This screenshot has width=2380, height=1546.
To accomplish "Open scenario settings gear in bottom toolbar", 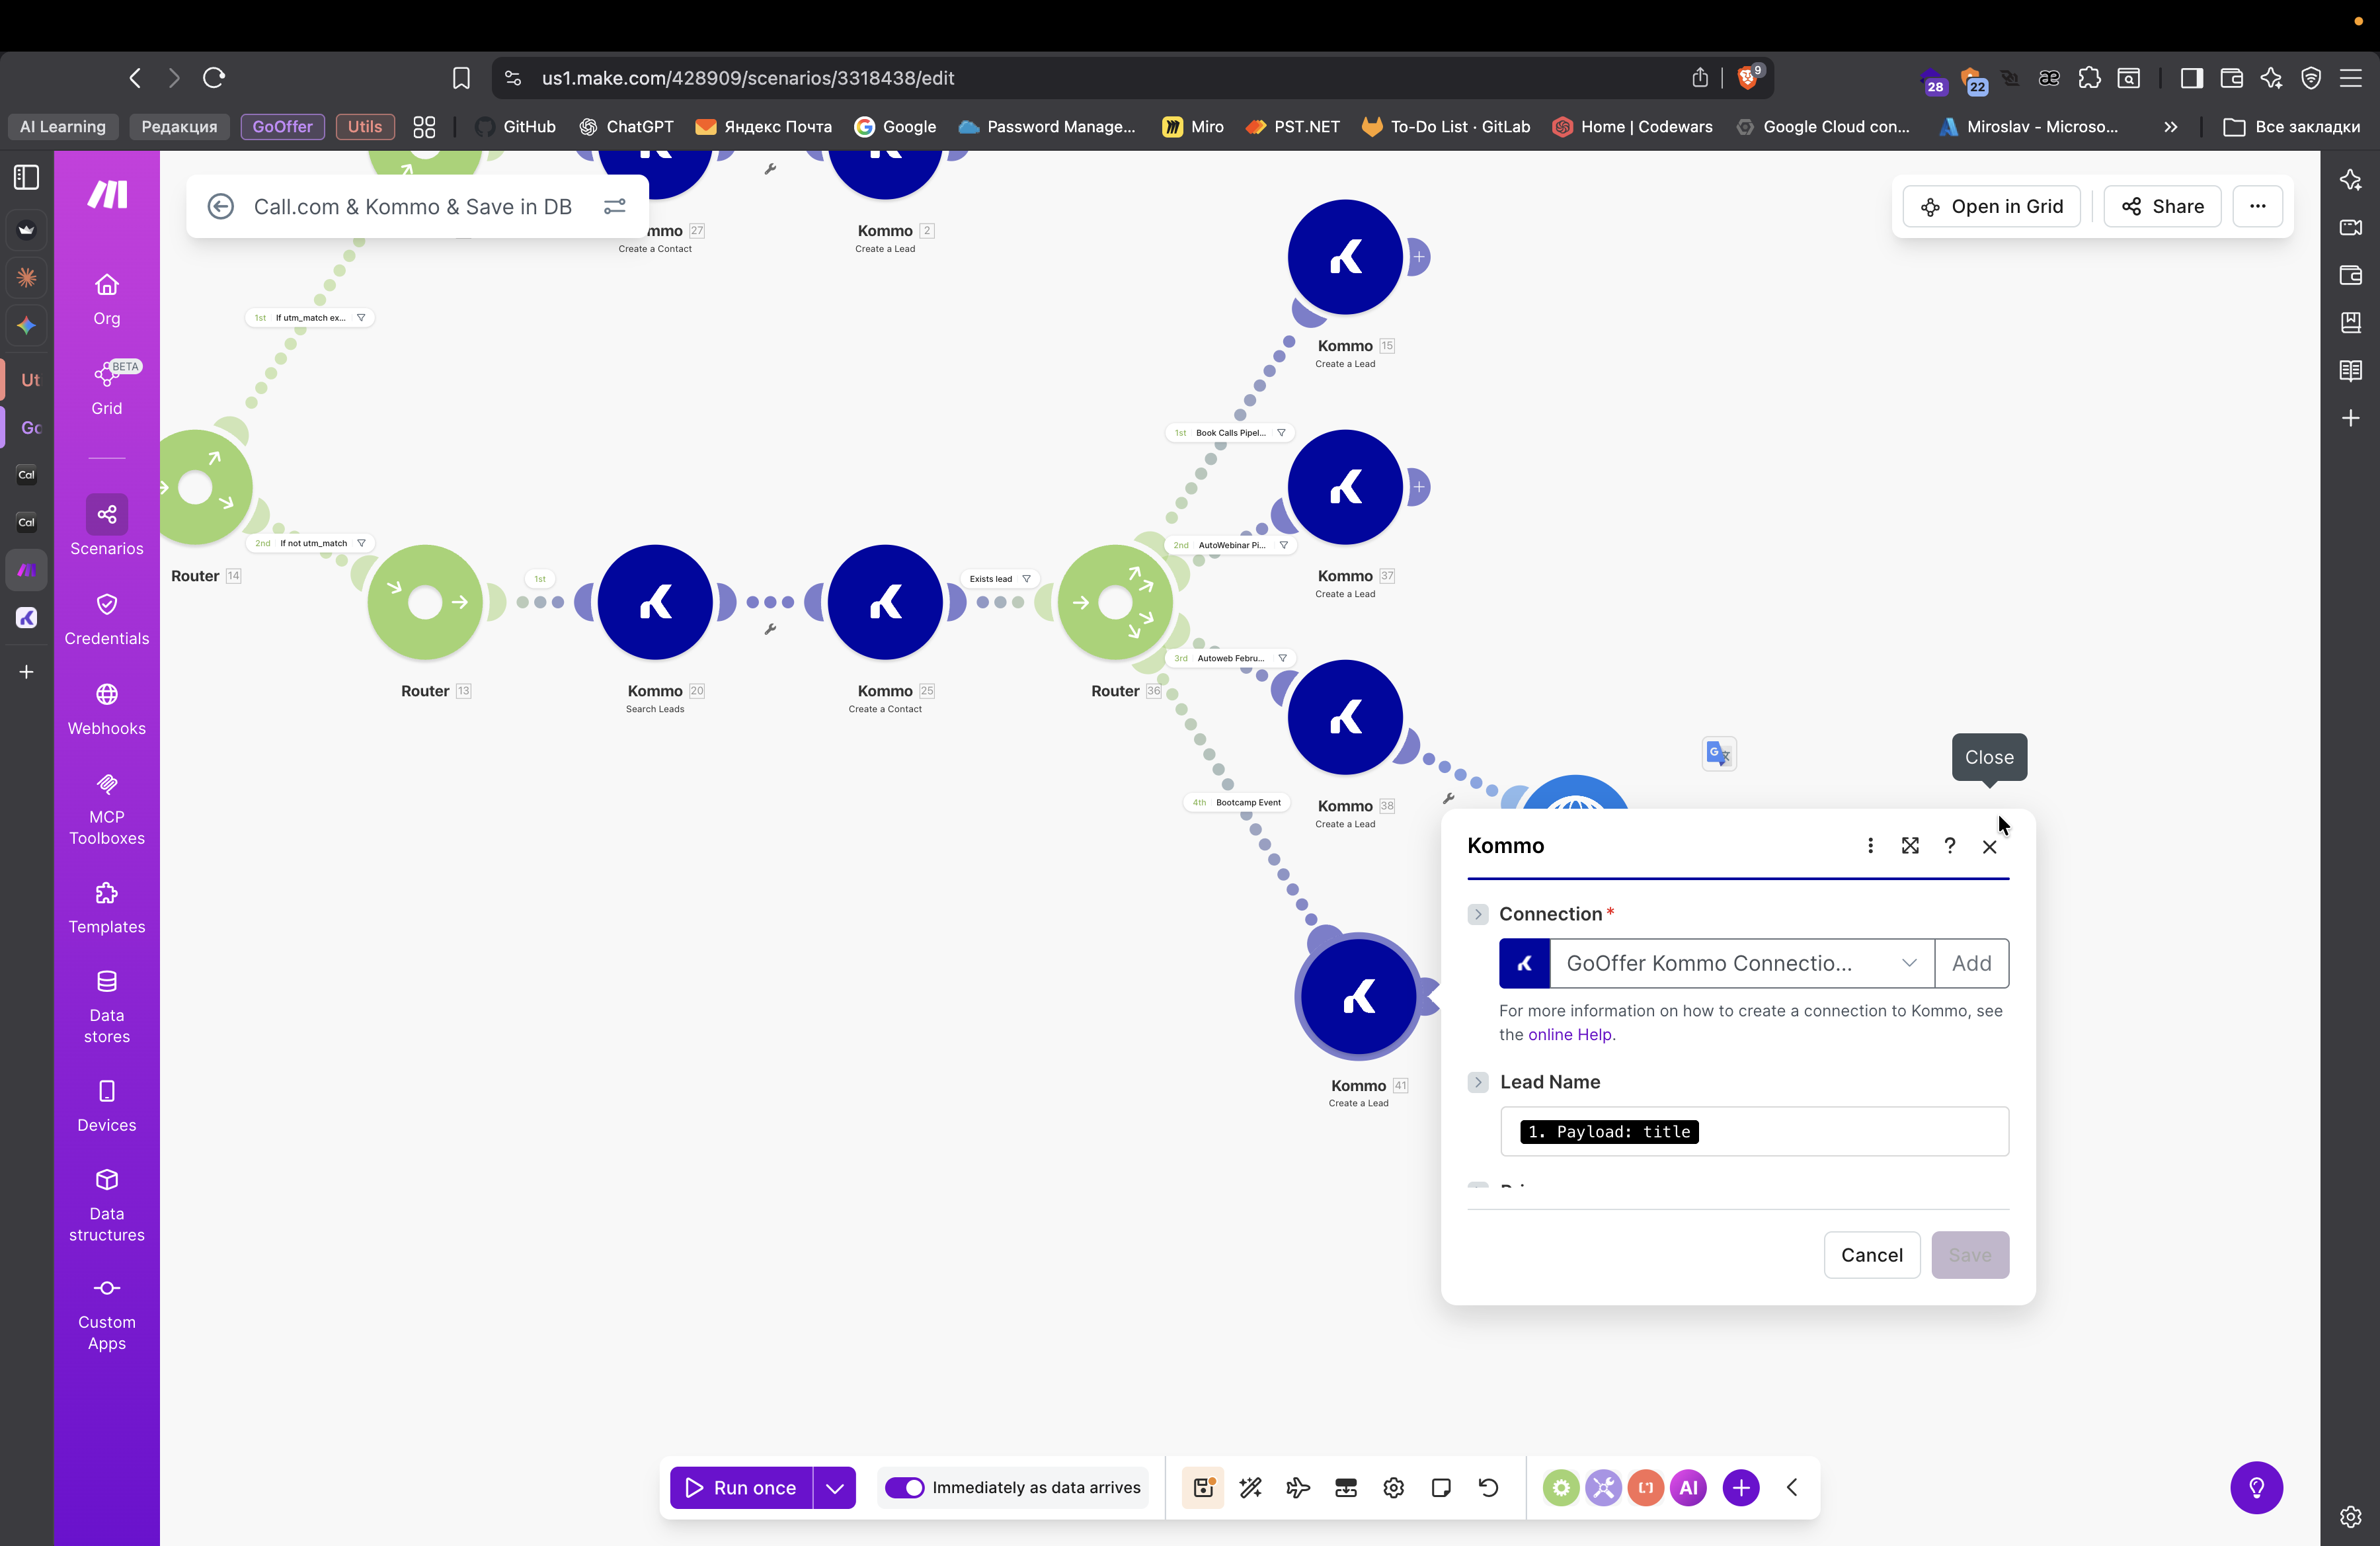I will pos(1393,1487).
